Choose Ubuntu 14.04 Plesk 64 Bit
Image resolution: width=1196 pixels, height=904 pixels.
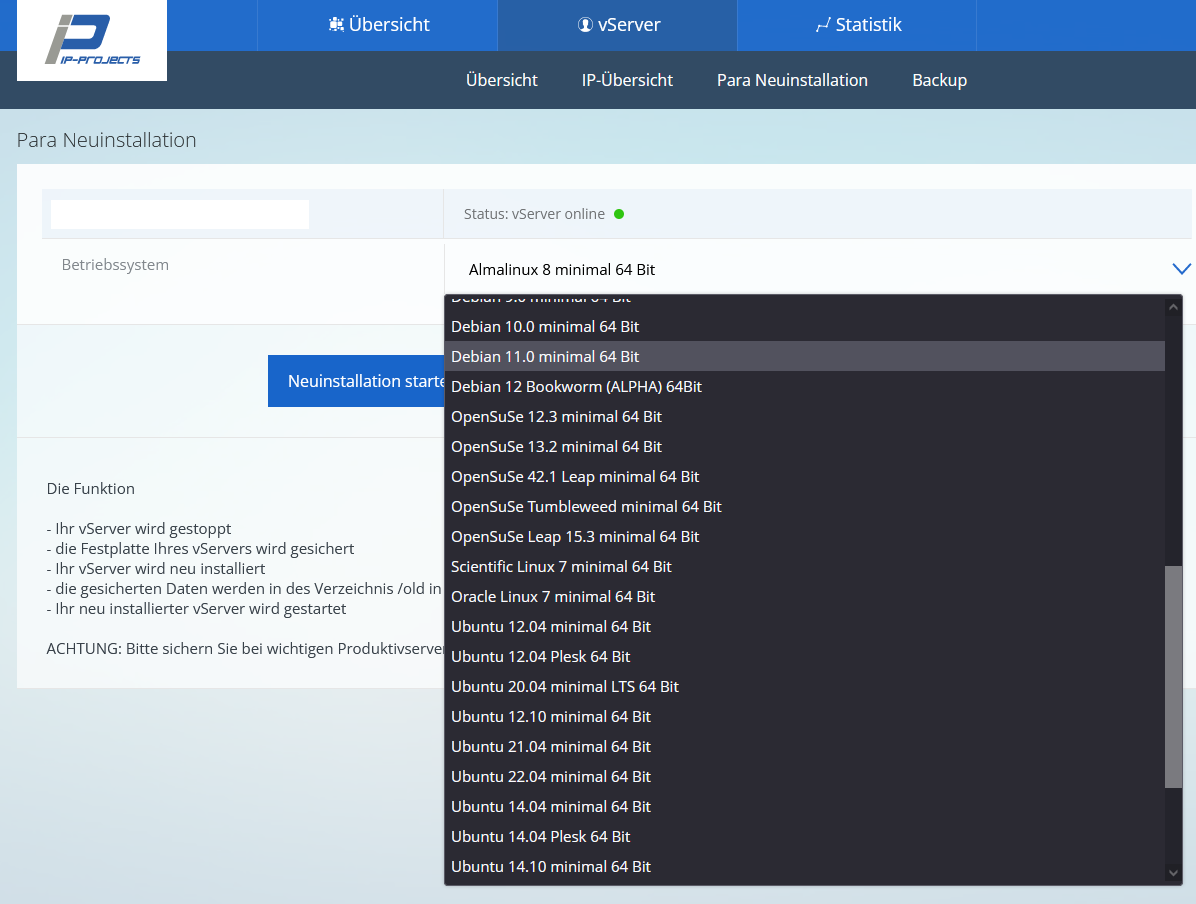tap(804, 837)
